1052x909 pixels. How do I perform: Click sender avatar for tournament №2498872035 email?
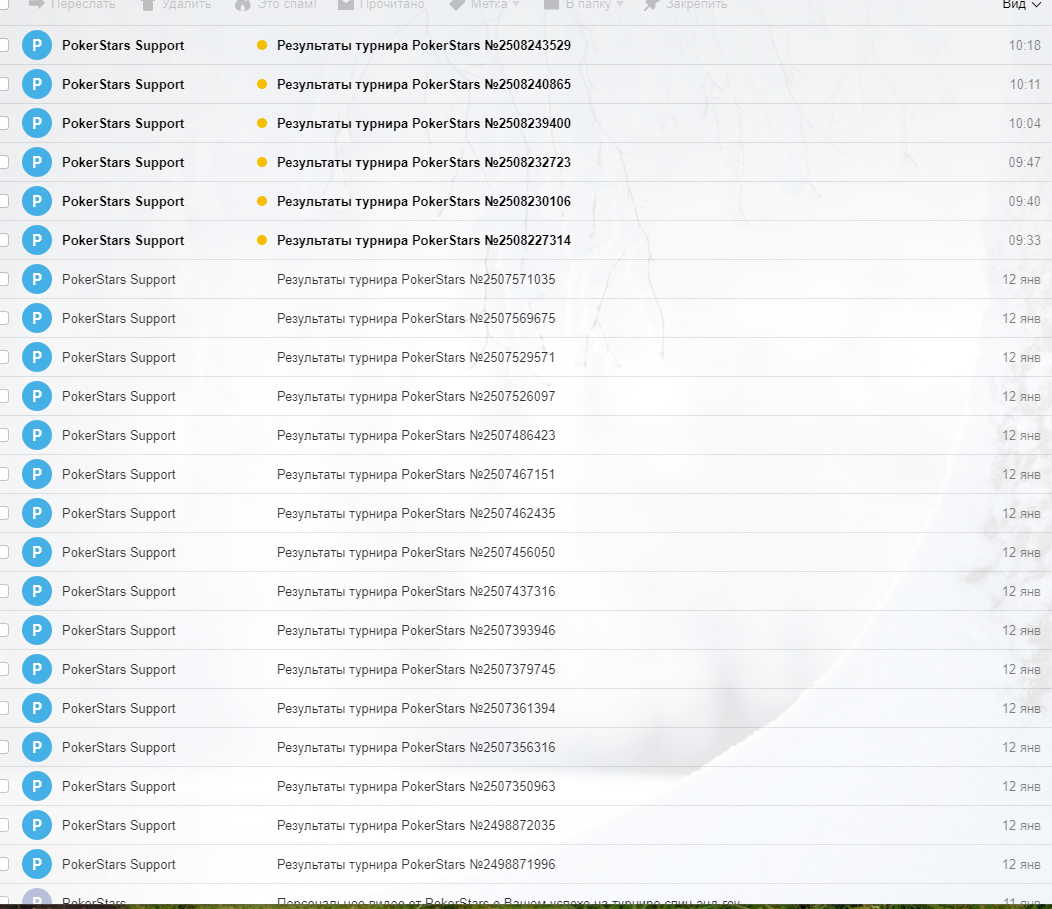tap(37, 825)
